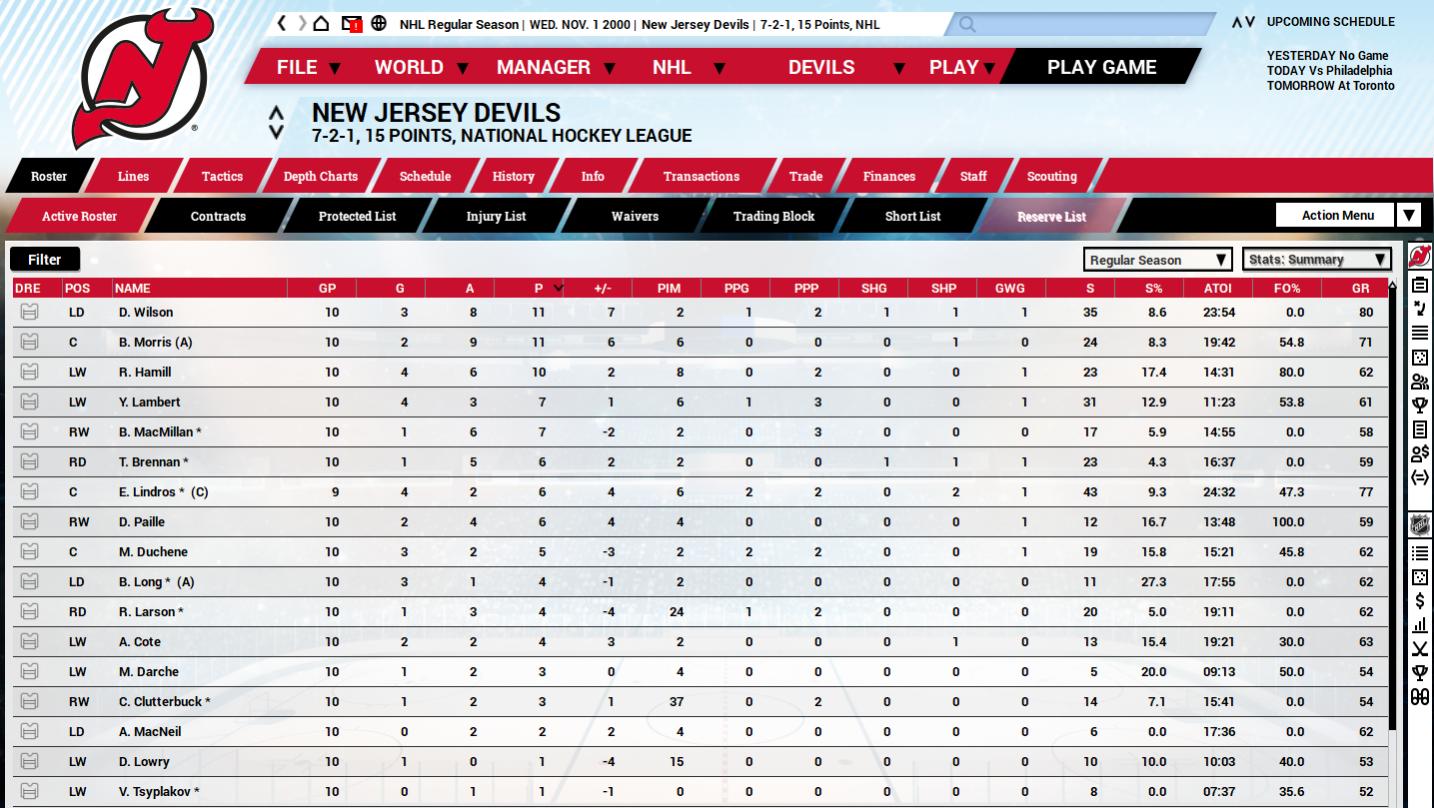
Task: Click the crossed hockey sticks sidebar icon
Action: point(1419,649)
